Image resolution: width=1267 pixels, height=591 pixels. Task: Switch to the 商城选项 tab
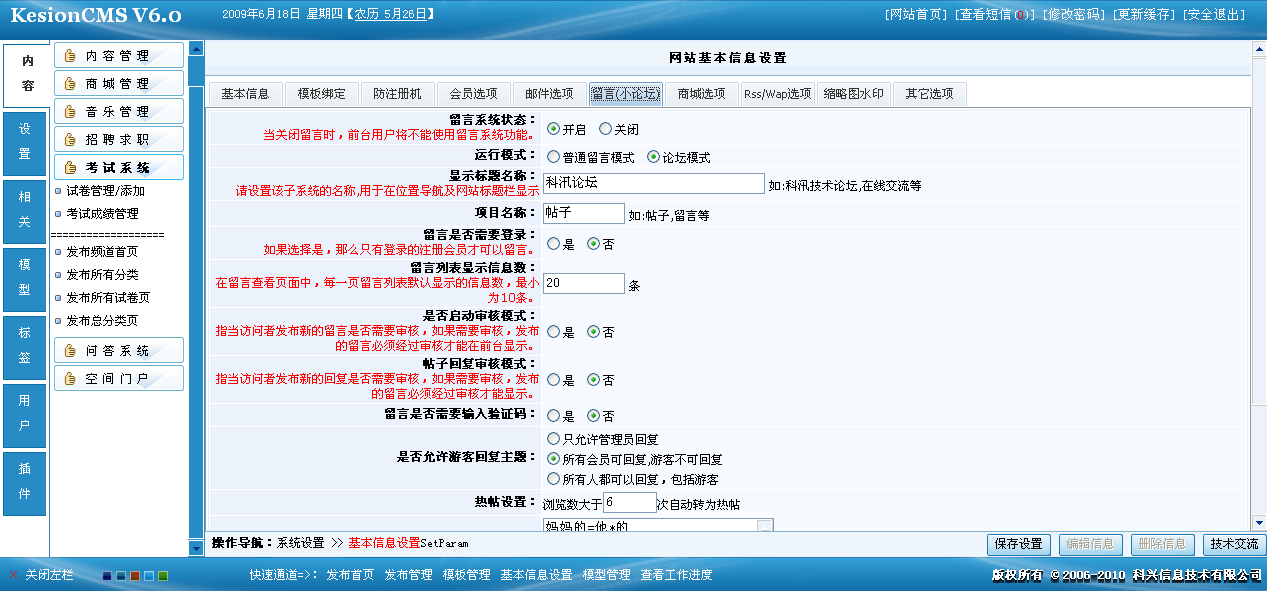pyautogui.click(x=700, y=93)
